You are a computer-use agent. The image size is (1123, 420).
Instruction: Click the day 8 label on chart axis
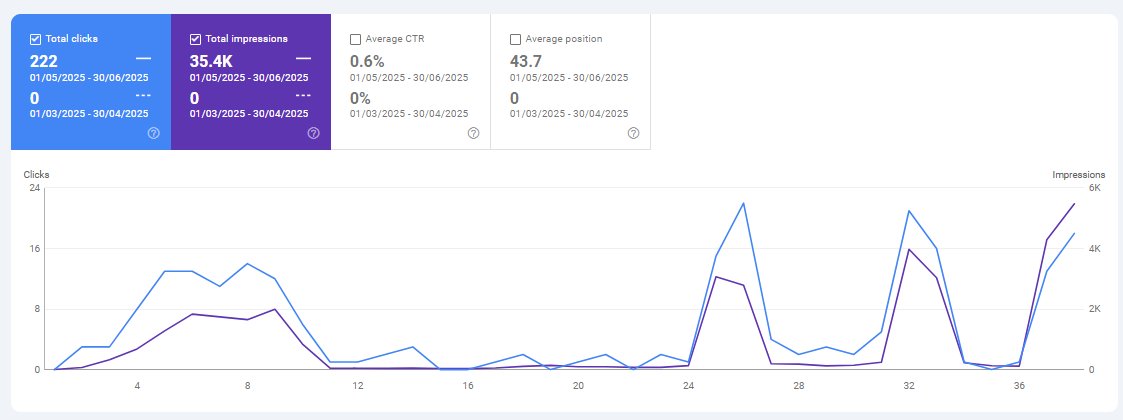pyautogui.click(x=247, y=386)
